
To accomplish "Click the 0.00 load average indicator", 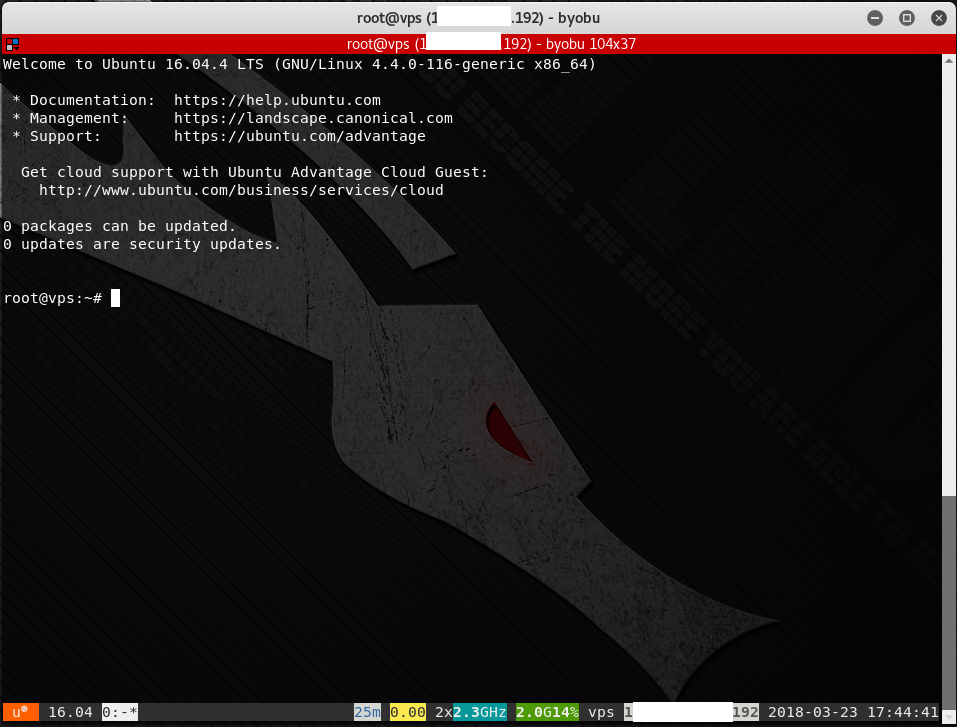I will pyautogui.click(x=408, y=712).
